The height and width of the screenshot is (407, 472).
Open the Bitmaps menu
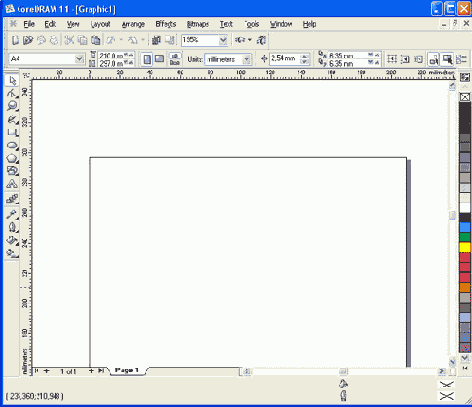point(198,24)
